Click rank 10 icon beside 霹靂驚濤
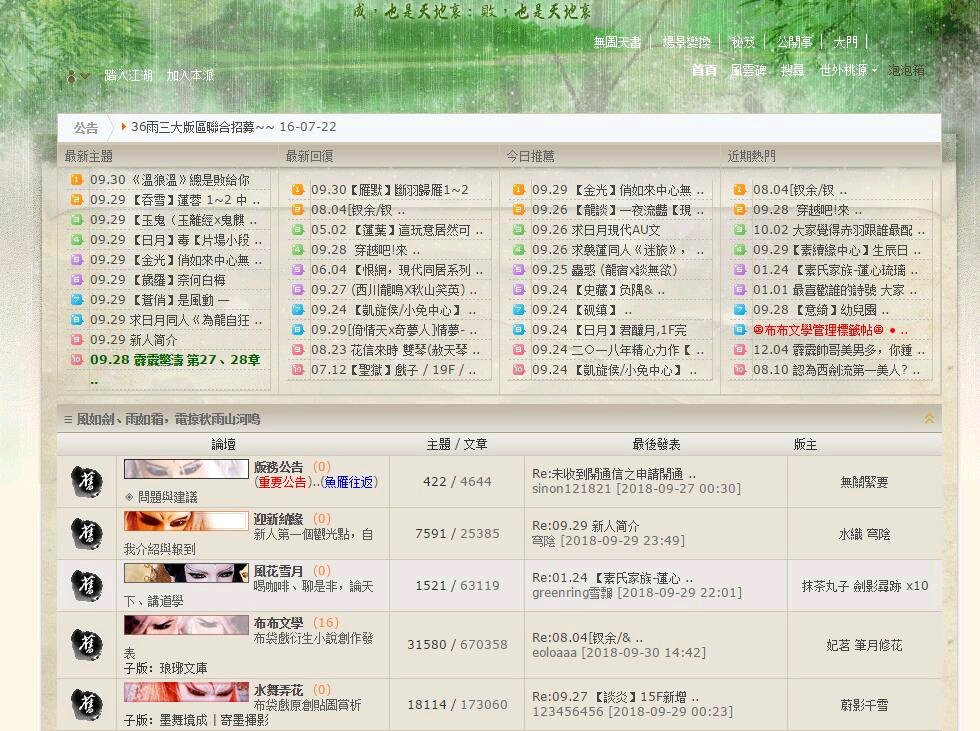This screenshot has width=980, height=731. 76,360
